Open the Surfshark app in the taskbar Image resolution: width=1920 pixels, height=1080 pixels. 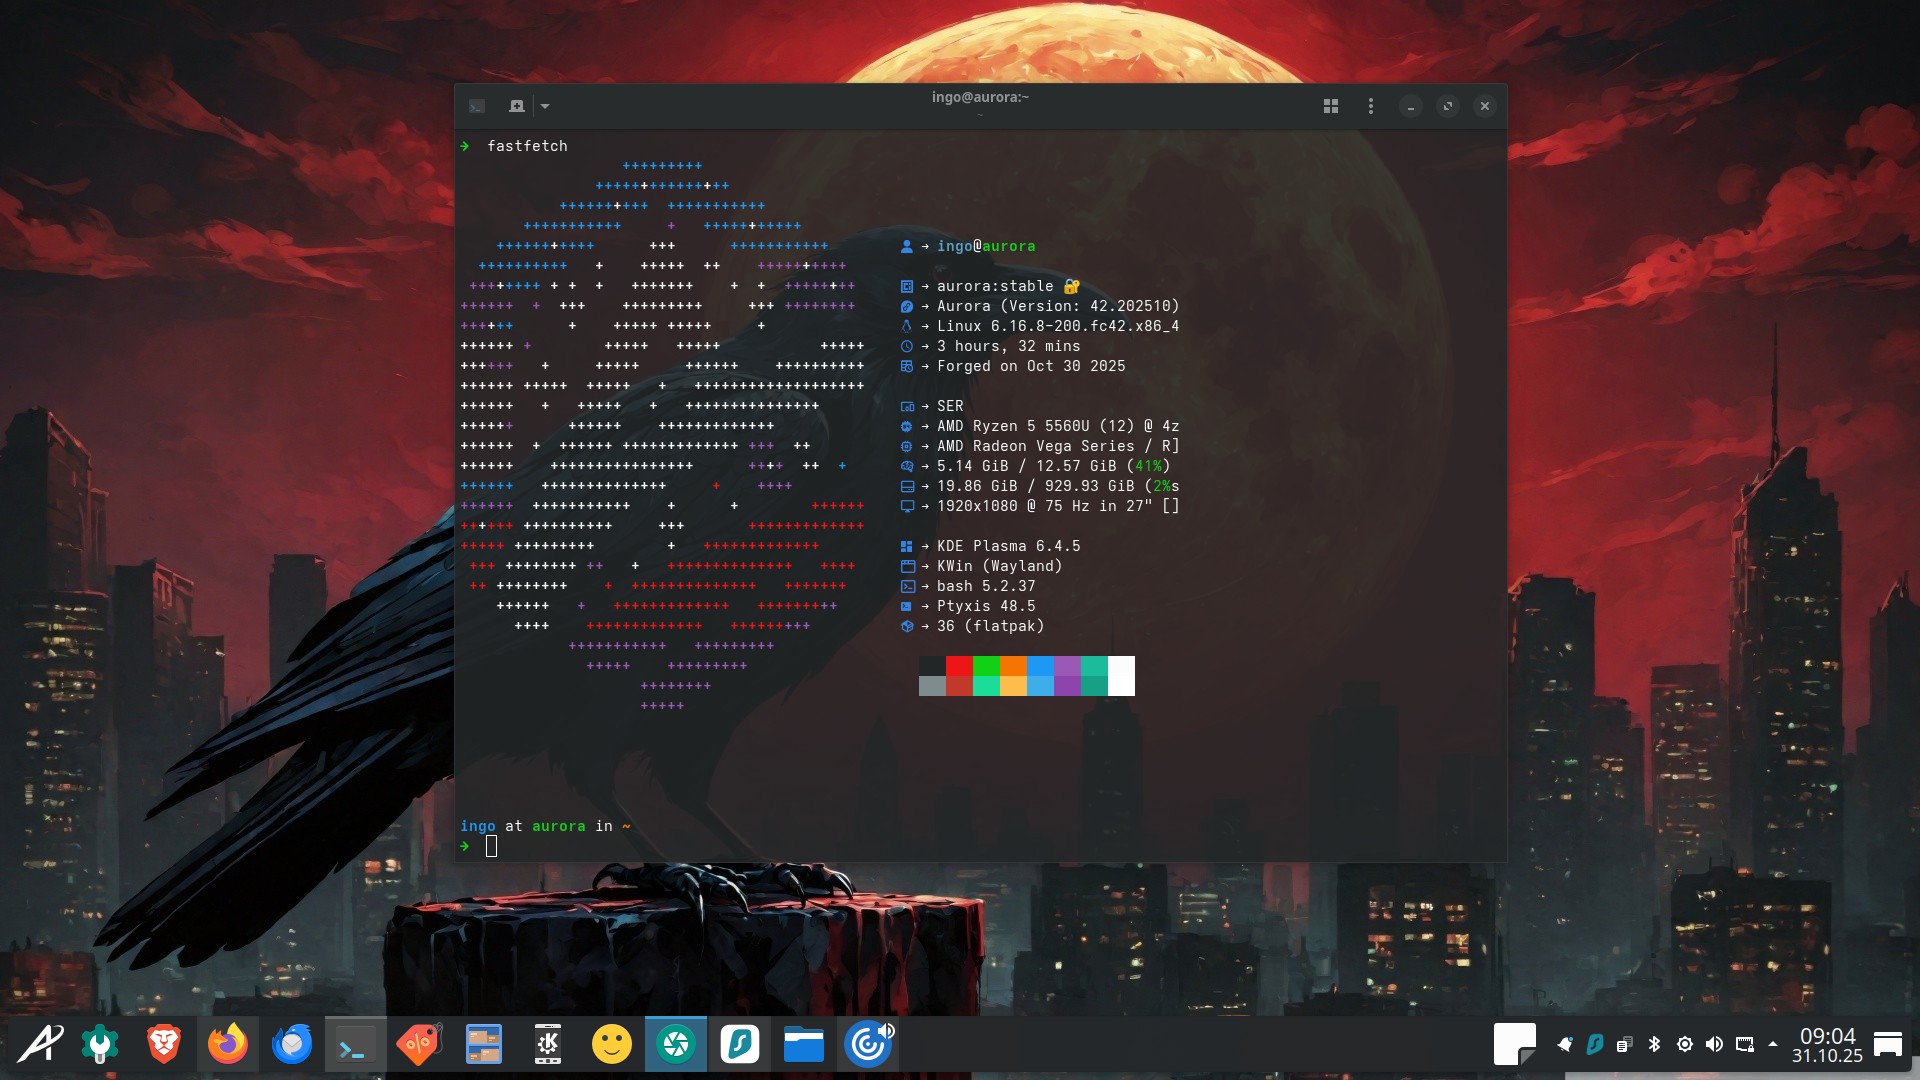[740, 1045]
